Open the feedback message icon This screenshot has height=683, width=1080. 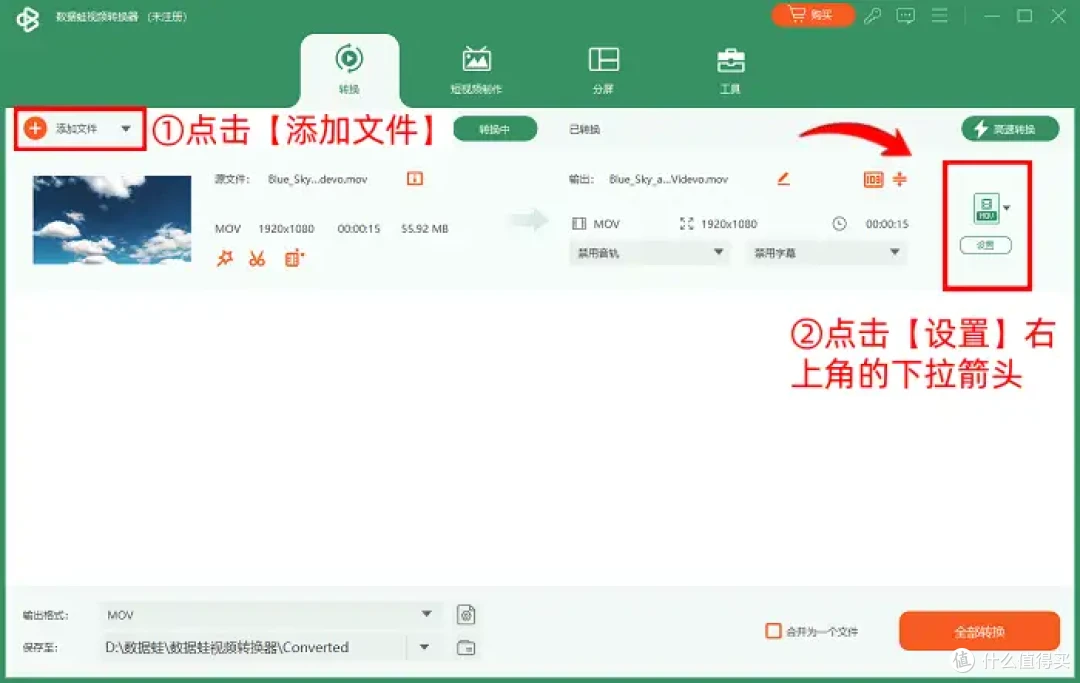[906, 15]
